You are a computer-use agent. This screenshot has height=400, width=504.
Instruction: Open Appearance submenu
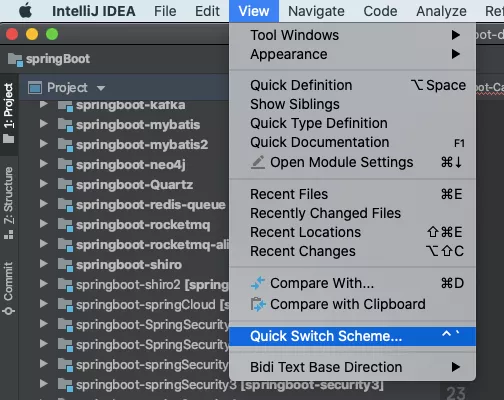352,54
